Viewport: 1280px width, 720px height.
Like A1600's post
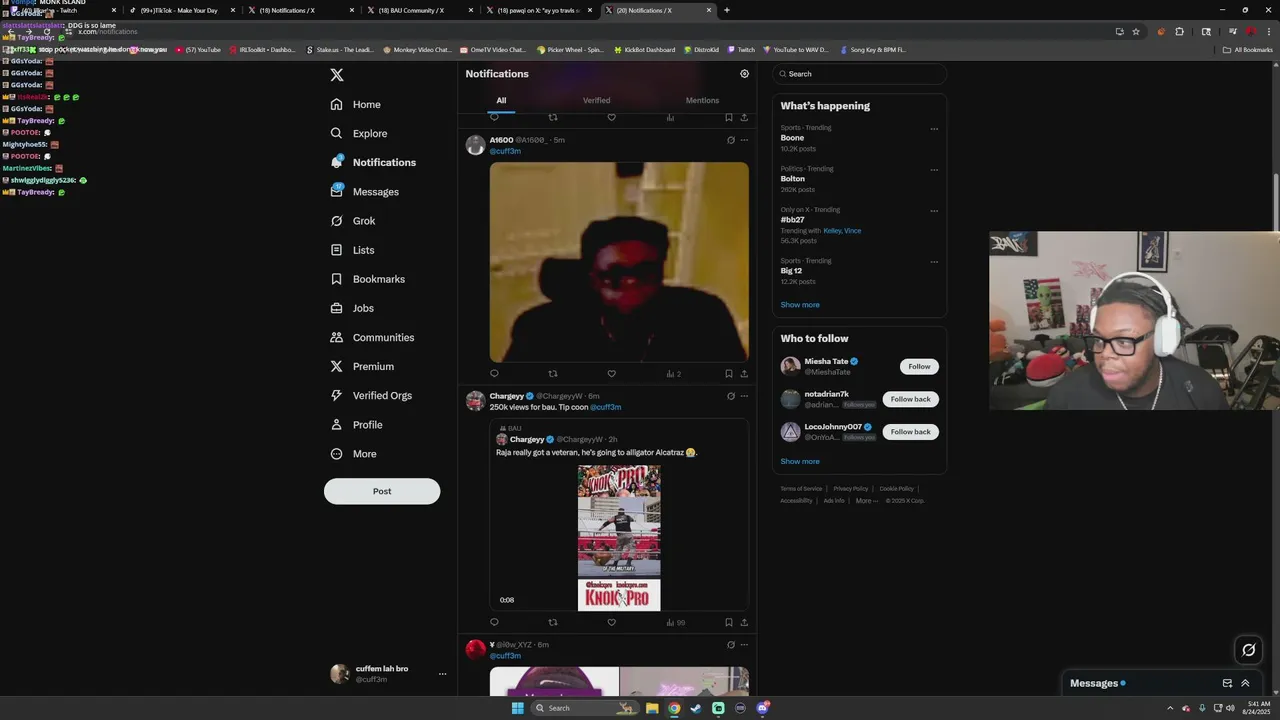(611, 374)
